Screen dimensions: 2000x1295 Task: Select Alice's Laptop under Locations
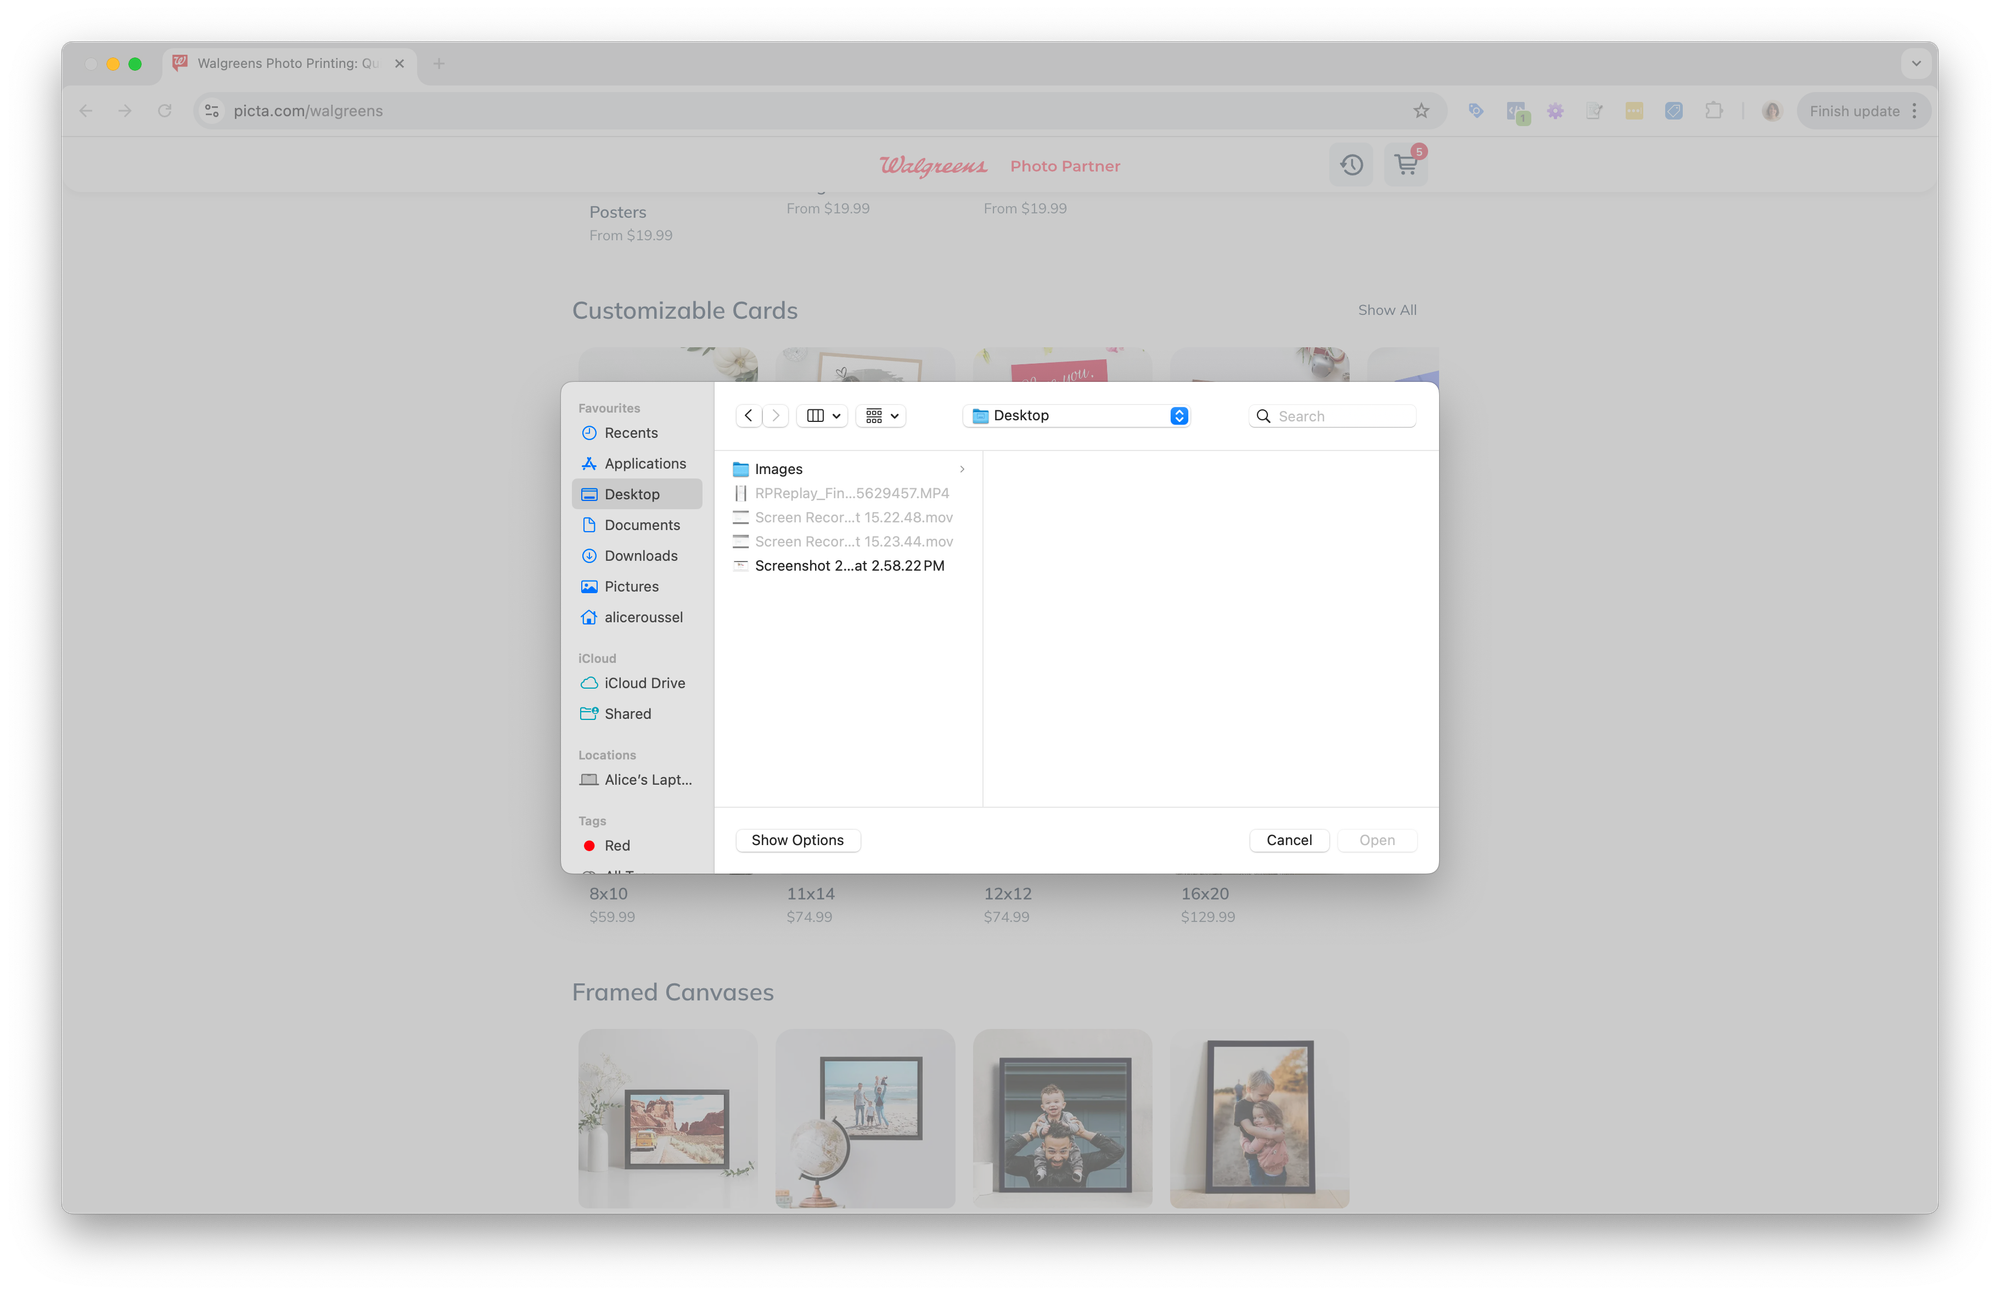point(647,780)
